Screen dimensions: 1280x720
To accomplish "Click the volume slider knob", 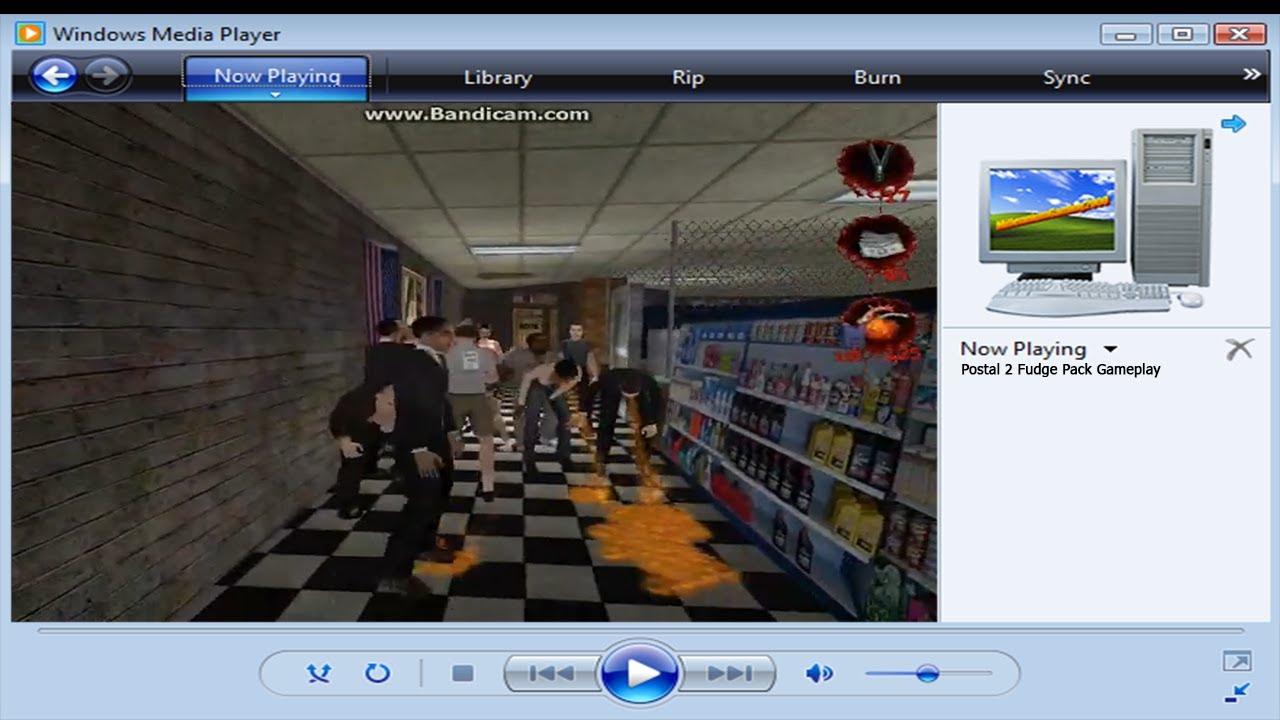I will point(928,673).
